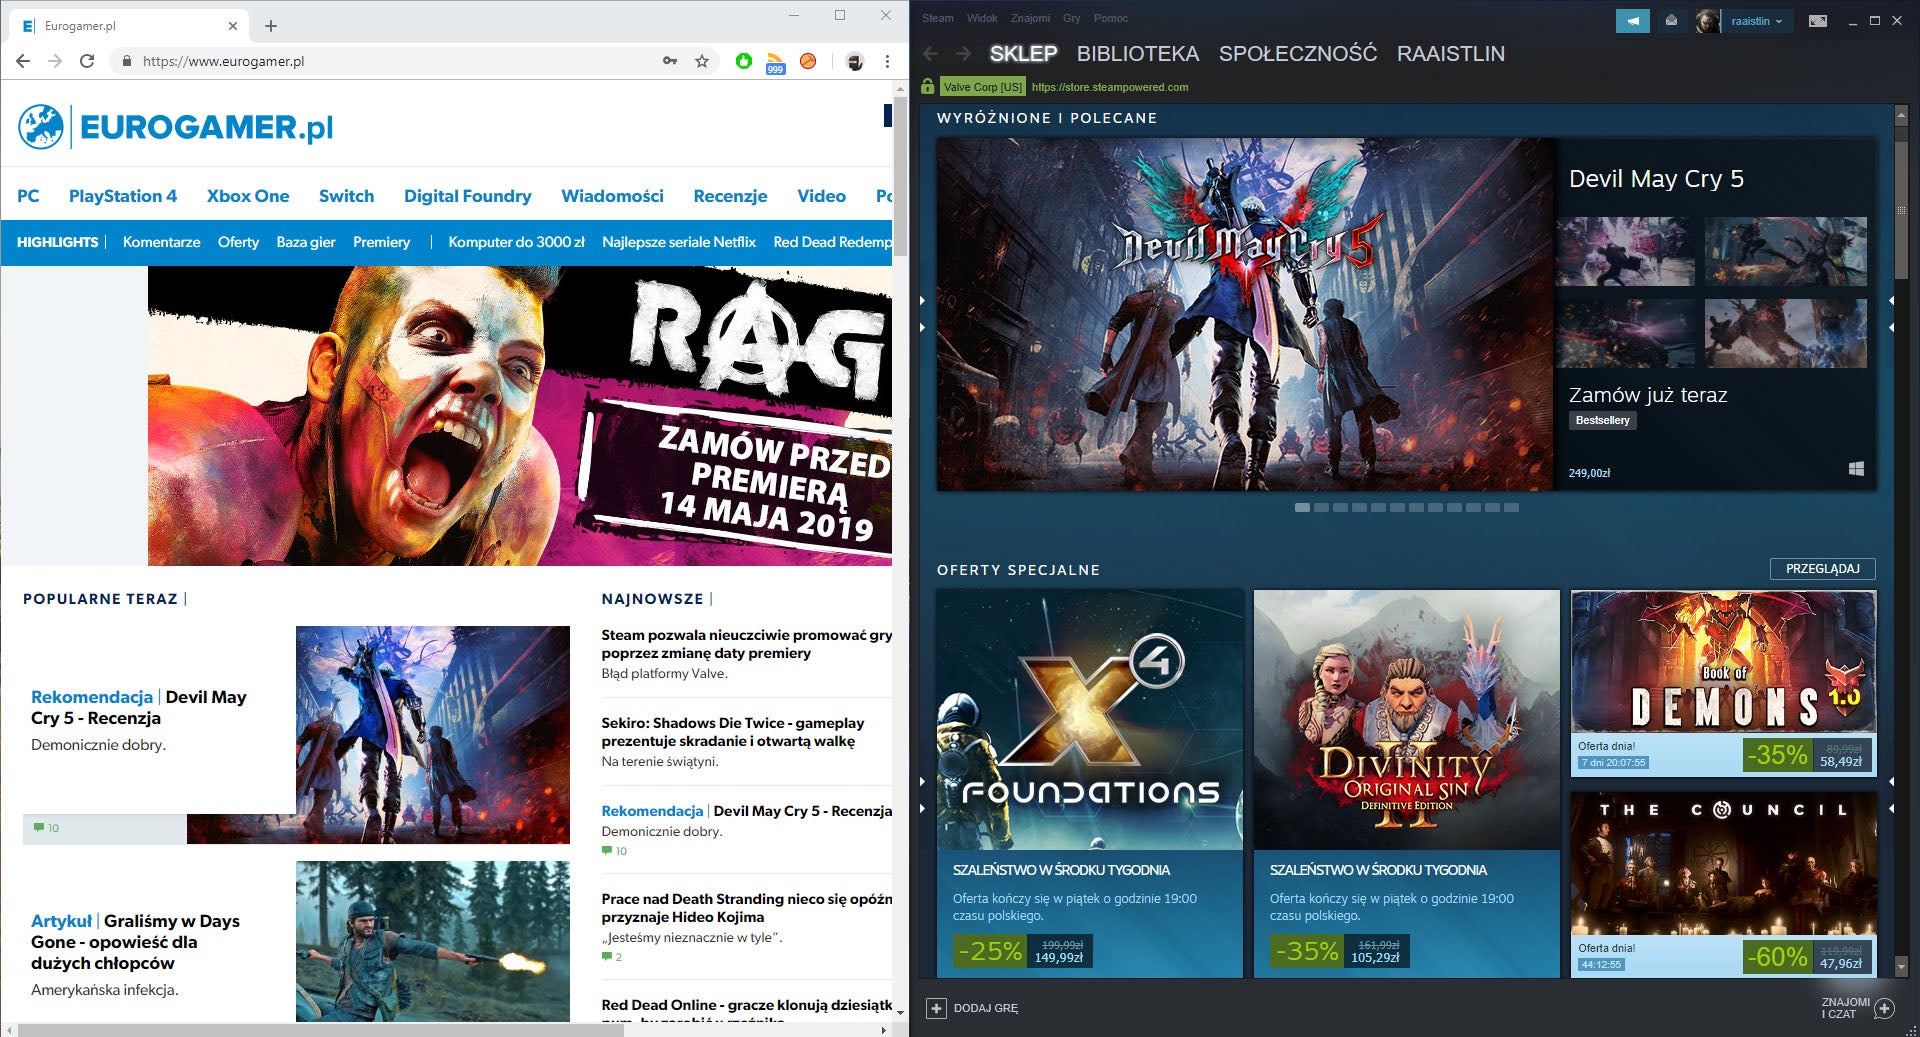Click the Windows platform icon on Devil May Cry 5

coord(1856,469)
